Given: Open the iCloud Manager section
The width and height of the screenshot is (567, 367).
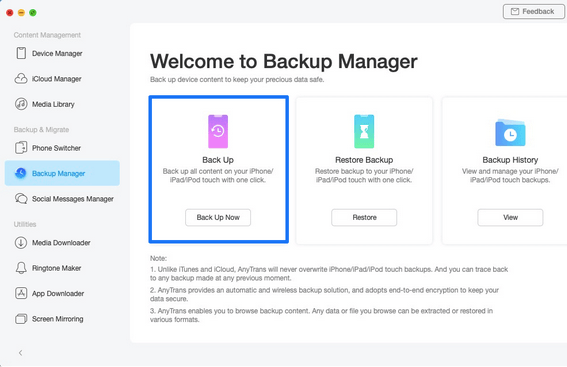Looking at the screenshot, I should tap(62, 78).
